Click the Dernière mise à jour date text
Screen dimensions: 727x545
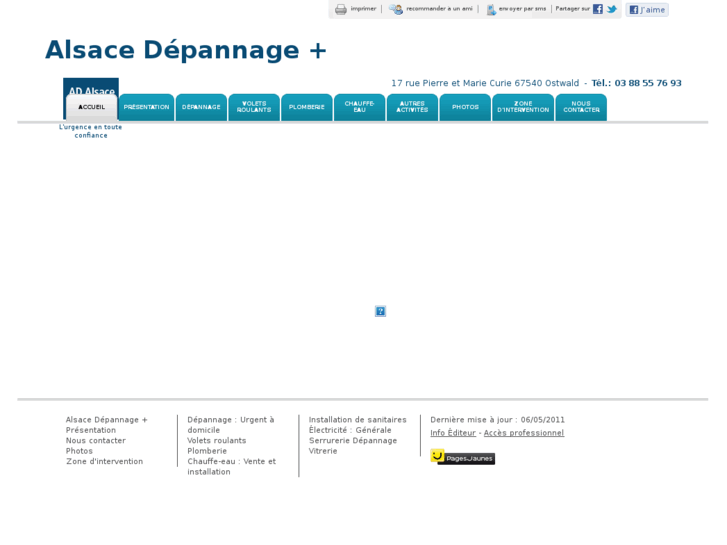(x=497, y=420)
